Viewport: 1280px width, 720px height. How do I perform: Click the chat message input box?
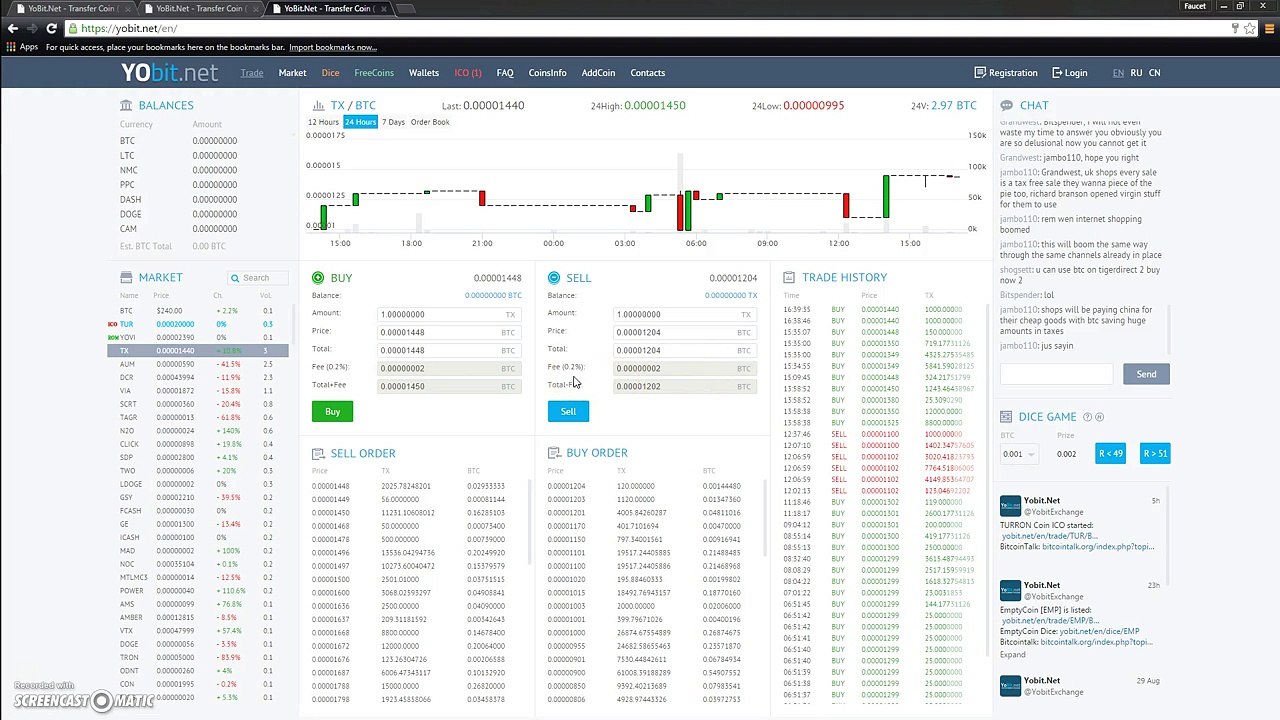[1056, 374]
